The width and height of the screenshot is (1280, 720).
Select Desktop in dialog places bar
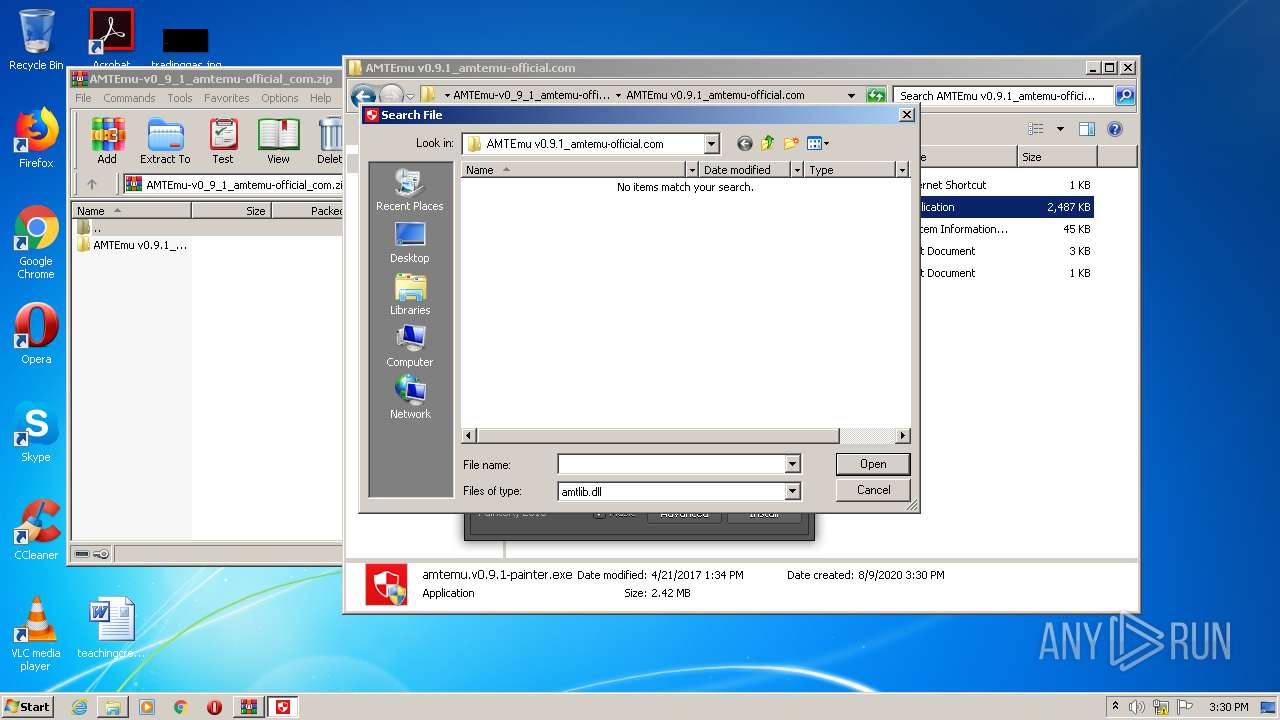coord(410,242)
